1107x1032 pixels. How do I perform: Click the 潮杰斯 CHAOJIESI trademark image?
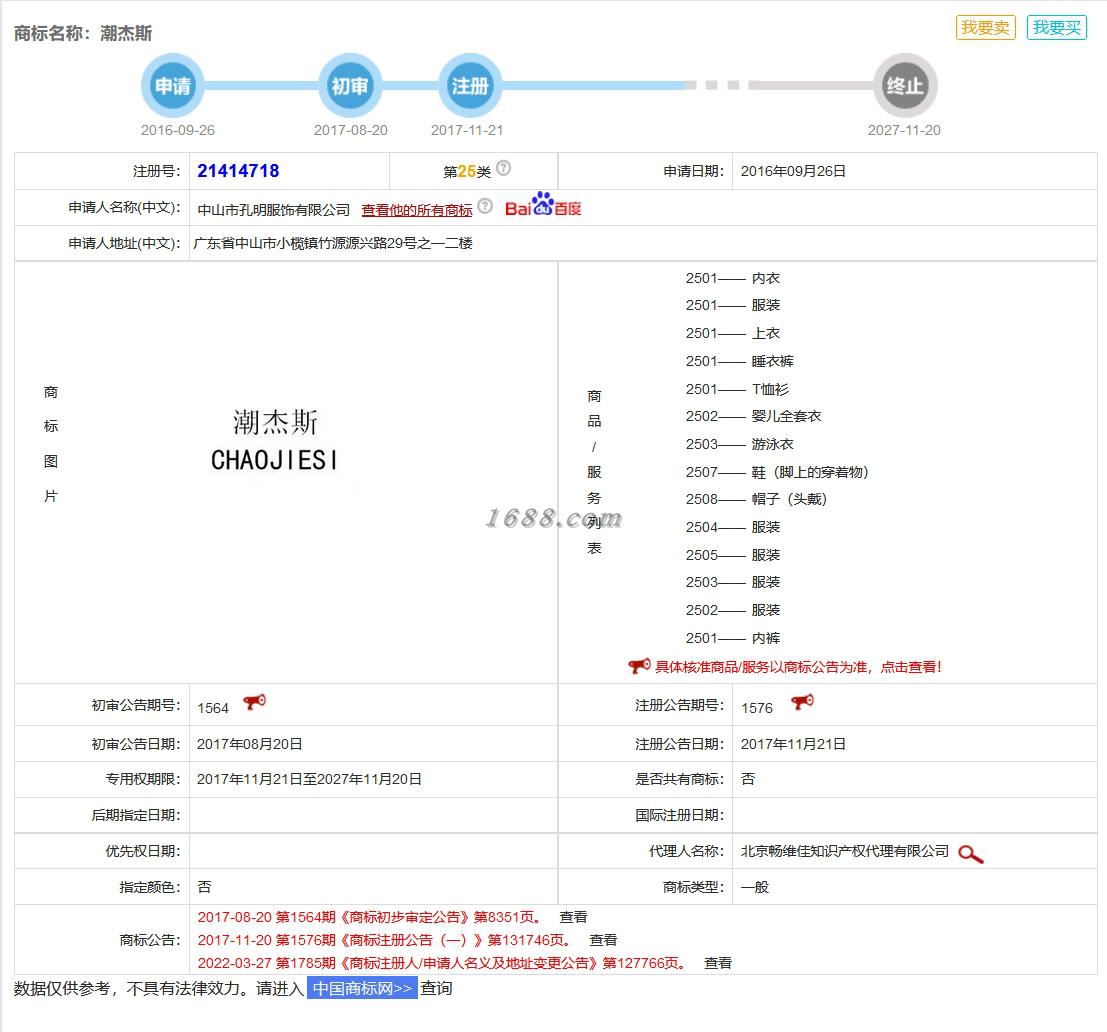click(x=274, y=440)
